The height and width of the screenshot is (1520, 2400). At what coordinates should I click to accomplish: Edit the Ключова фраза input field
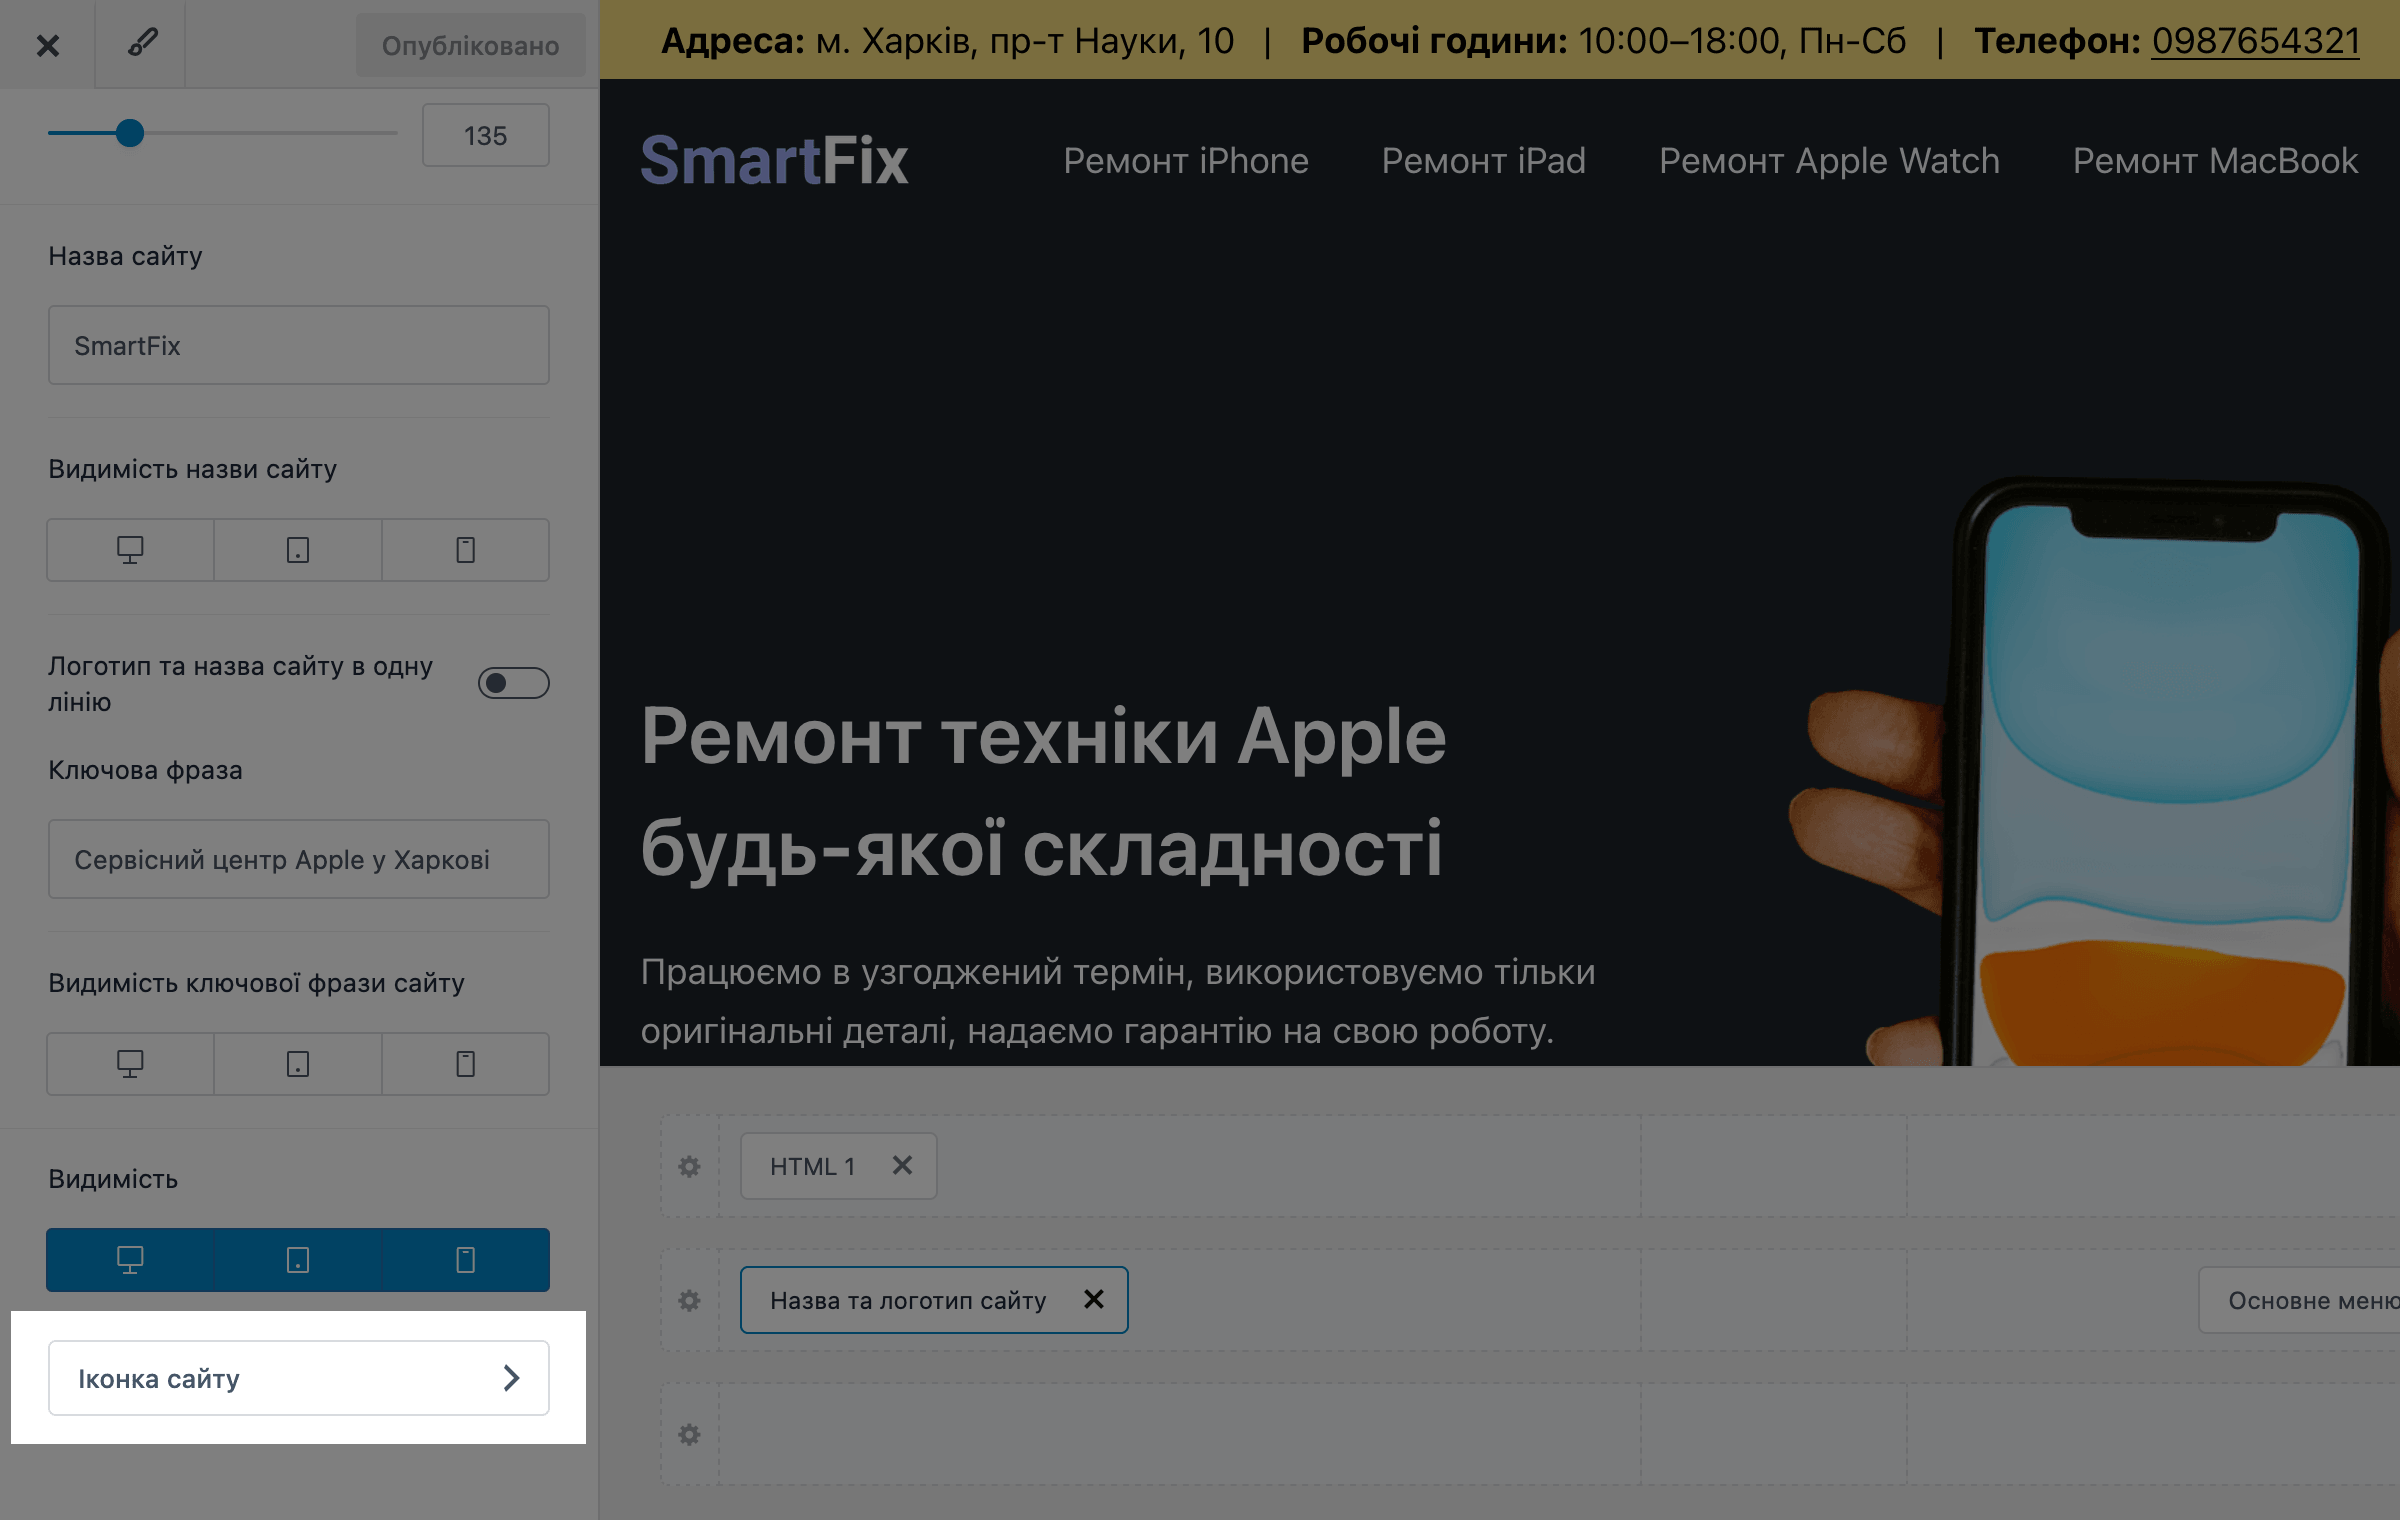click(x=298, y=859)
